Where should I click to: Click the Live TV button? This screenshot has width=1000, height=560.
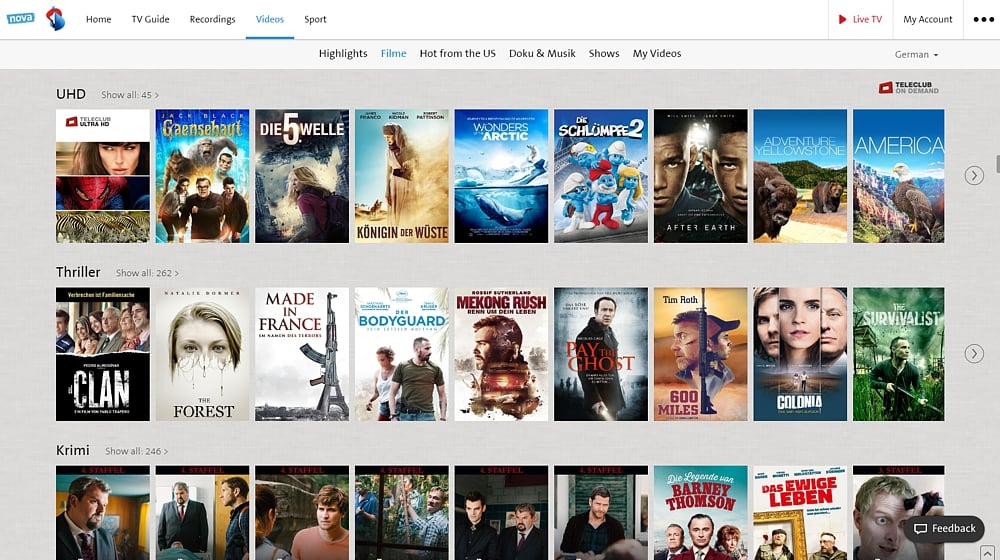coord(860,19)
